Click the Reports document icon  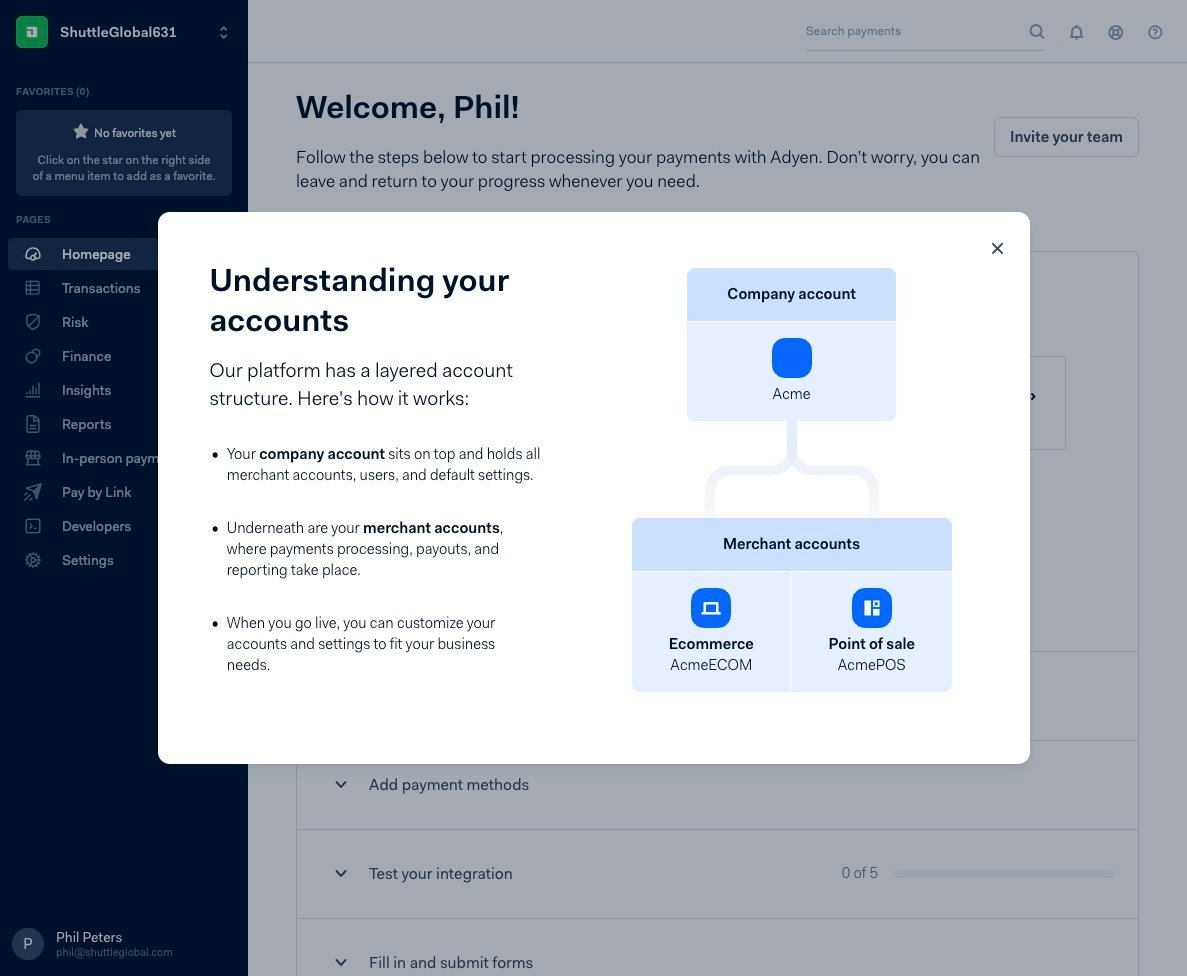pos(33,424)
